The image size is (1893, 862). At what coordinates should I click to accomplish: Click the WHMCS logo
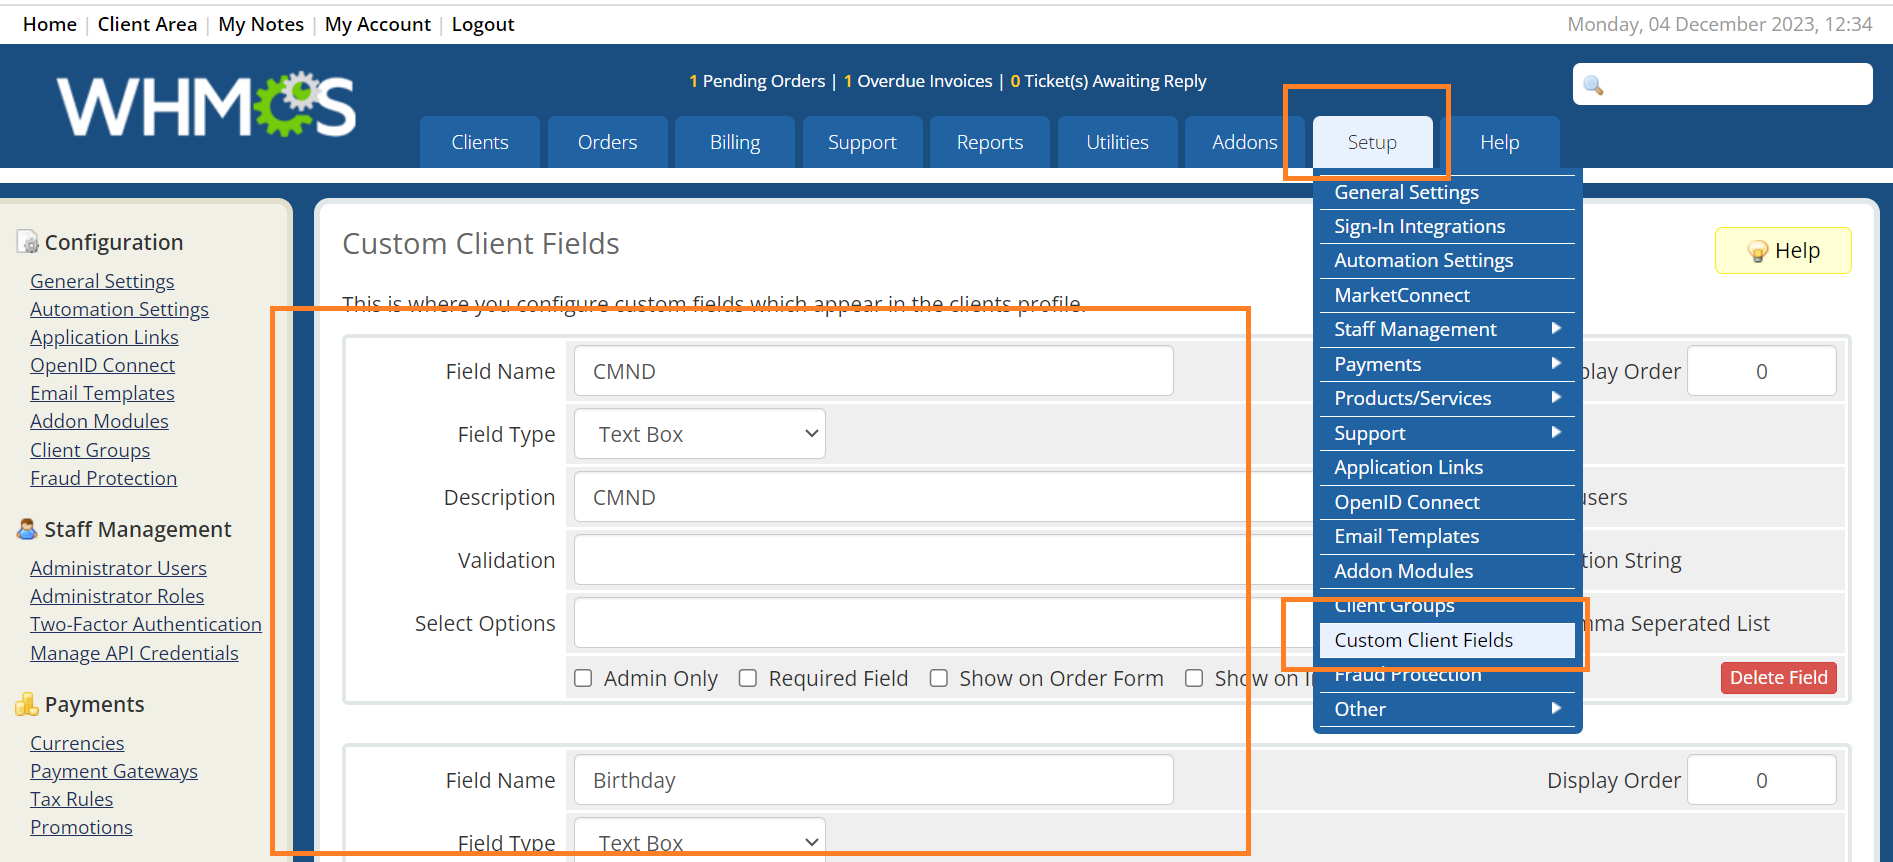[x=206, y=105]
